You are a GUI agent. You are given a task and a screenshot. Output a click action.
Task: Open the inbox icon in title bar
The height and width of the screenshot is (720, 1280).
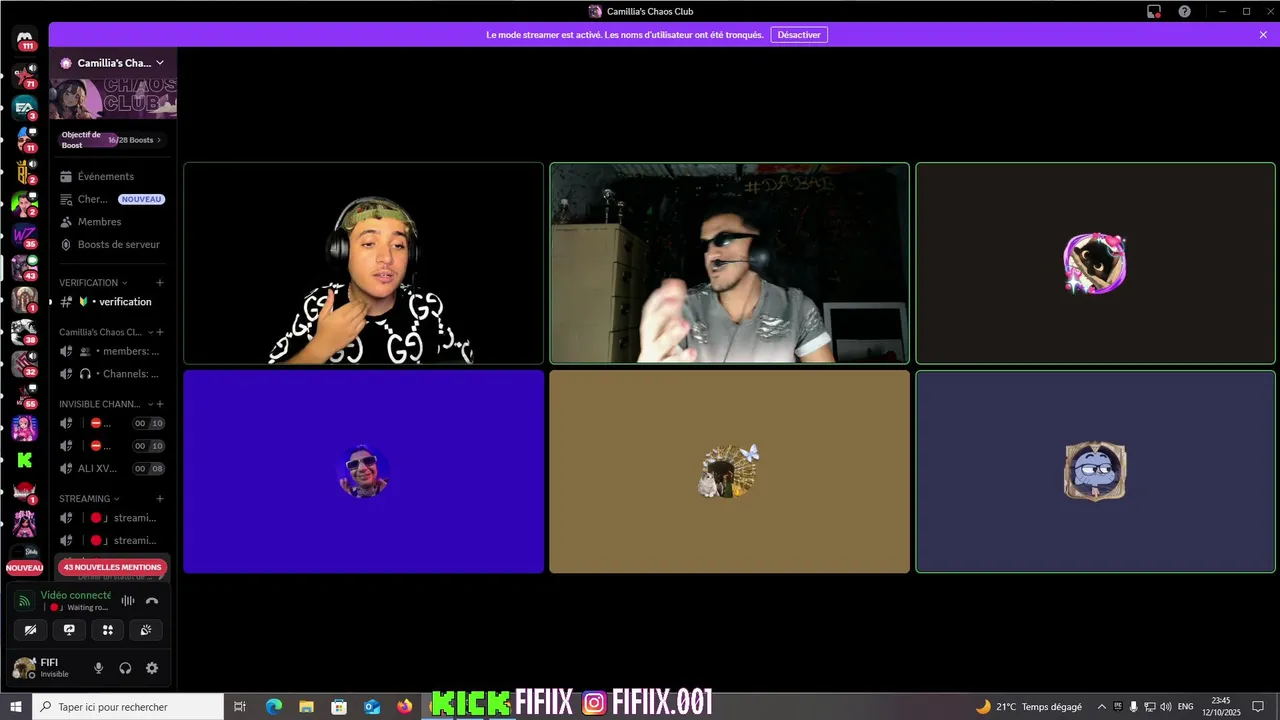(x=1154, y=11)
